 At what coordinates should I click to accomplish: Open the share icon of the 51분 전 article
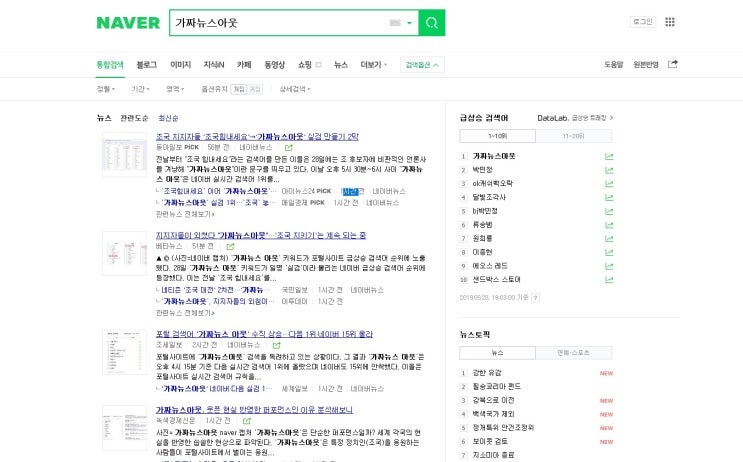[230, 246]
